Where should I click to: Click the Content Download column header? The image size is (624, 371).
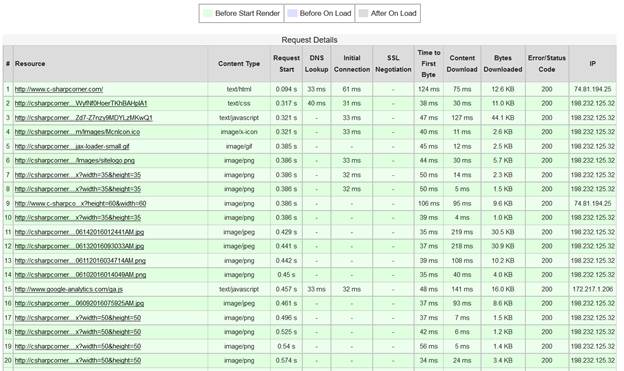462,64
